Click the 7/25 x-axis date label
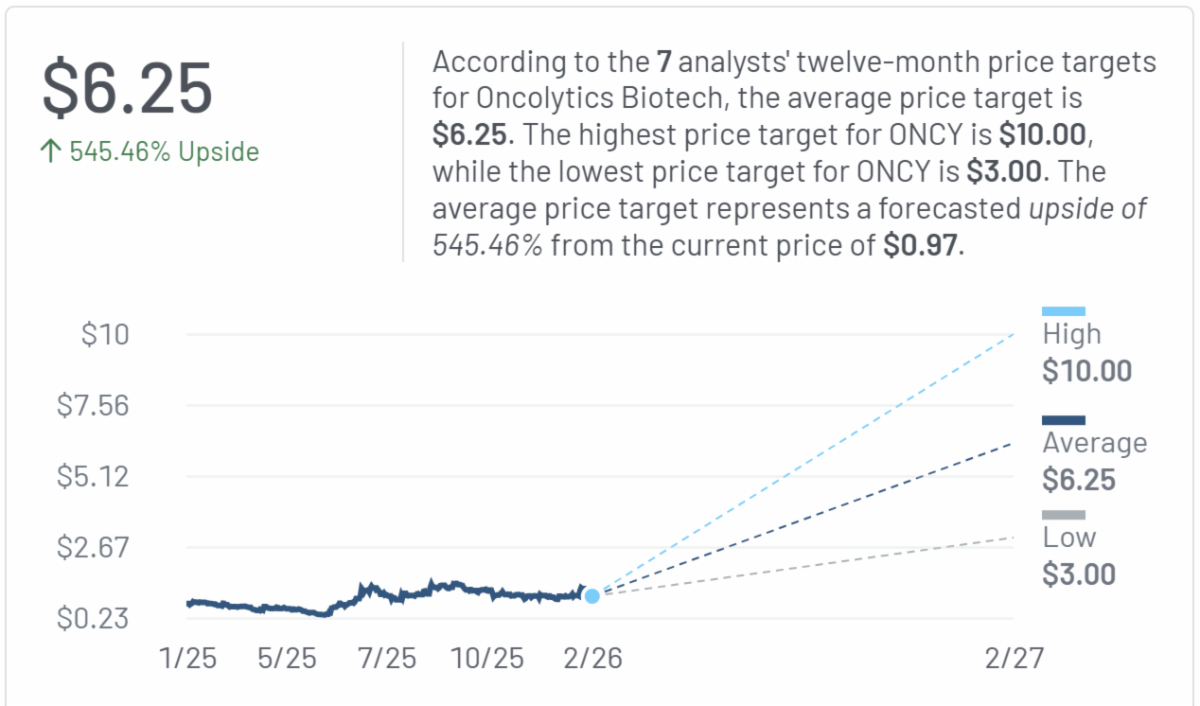The width and height of the screenshot is (1200, 706). point(387,658)
